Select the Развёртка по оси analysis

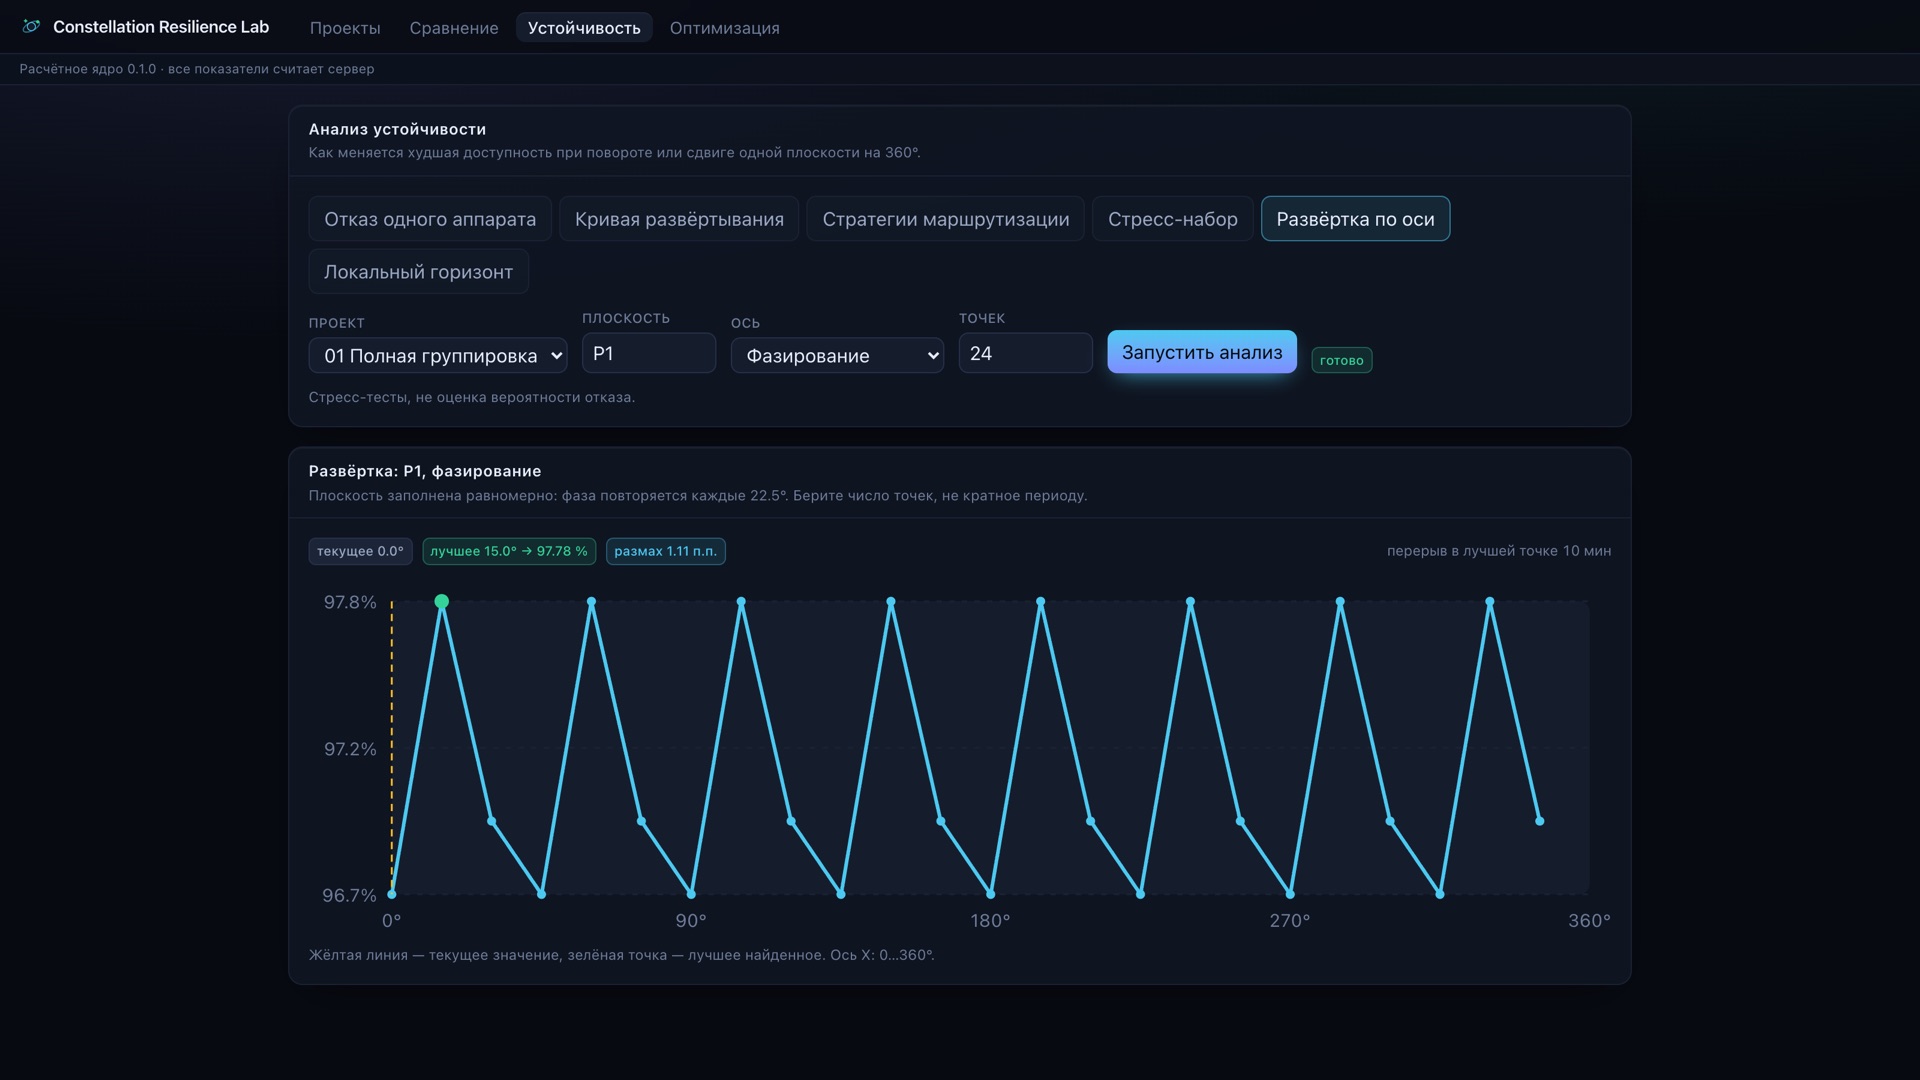(1355, 219)
